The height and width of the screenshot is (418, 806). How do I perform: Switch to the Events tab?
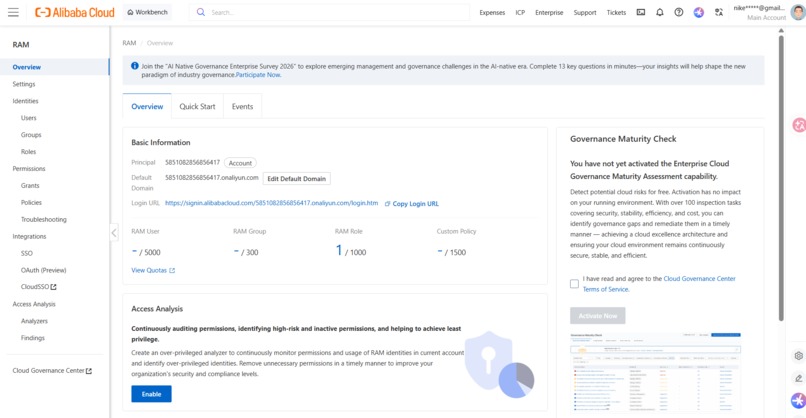[x=242, y=106]
